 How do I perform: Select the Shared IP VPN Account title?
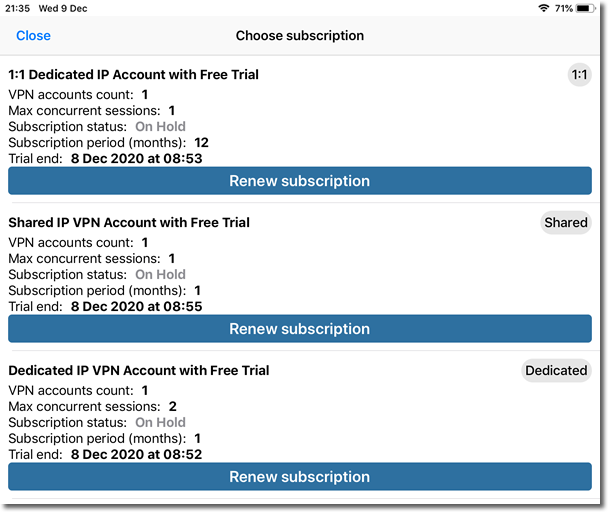(129, 222)
